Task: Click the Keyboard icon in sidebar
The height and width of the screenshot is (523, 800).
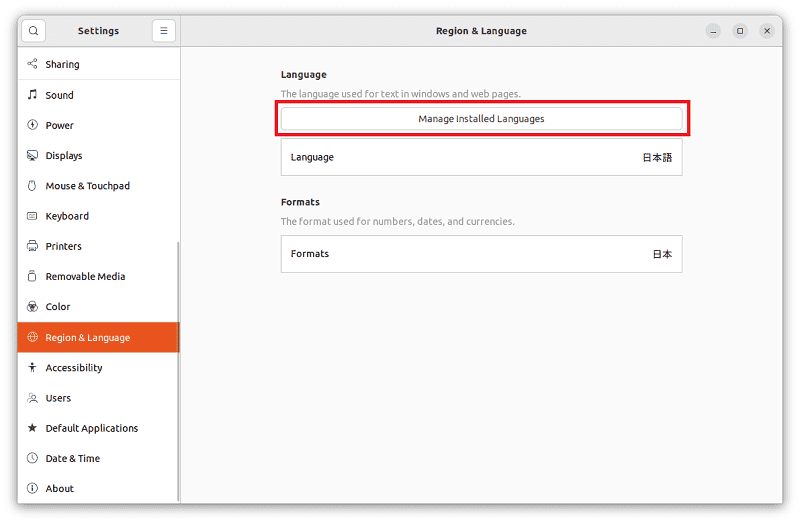Action: coord(32,216)
